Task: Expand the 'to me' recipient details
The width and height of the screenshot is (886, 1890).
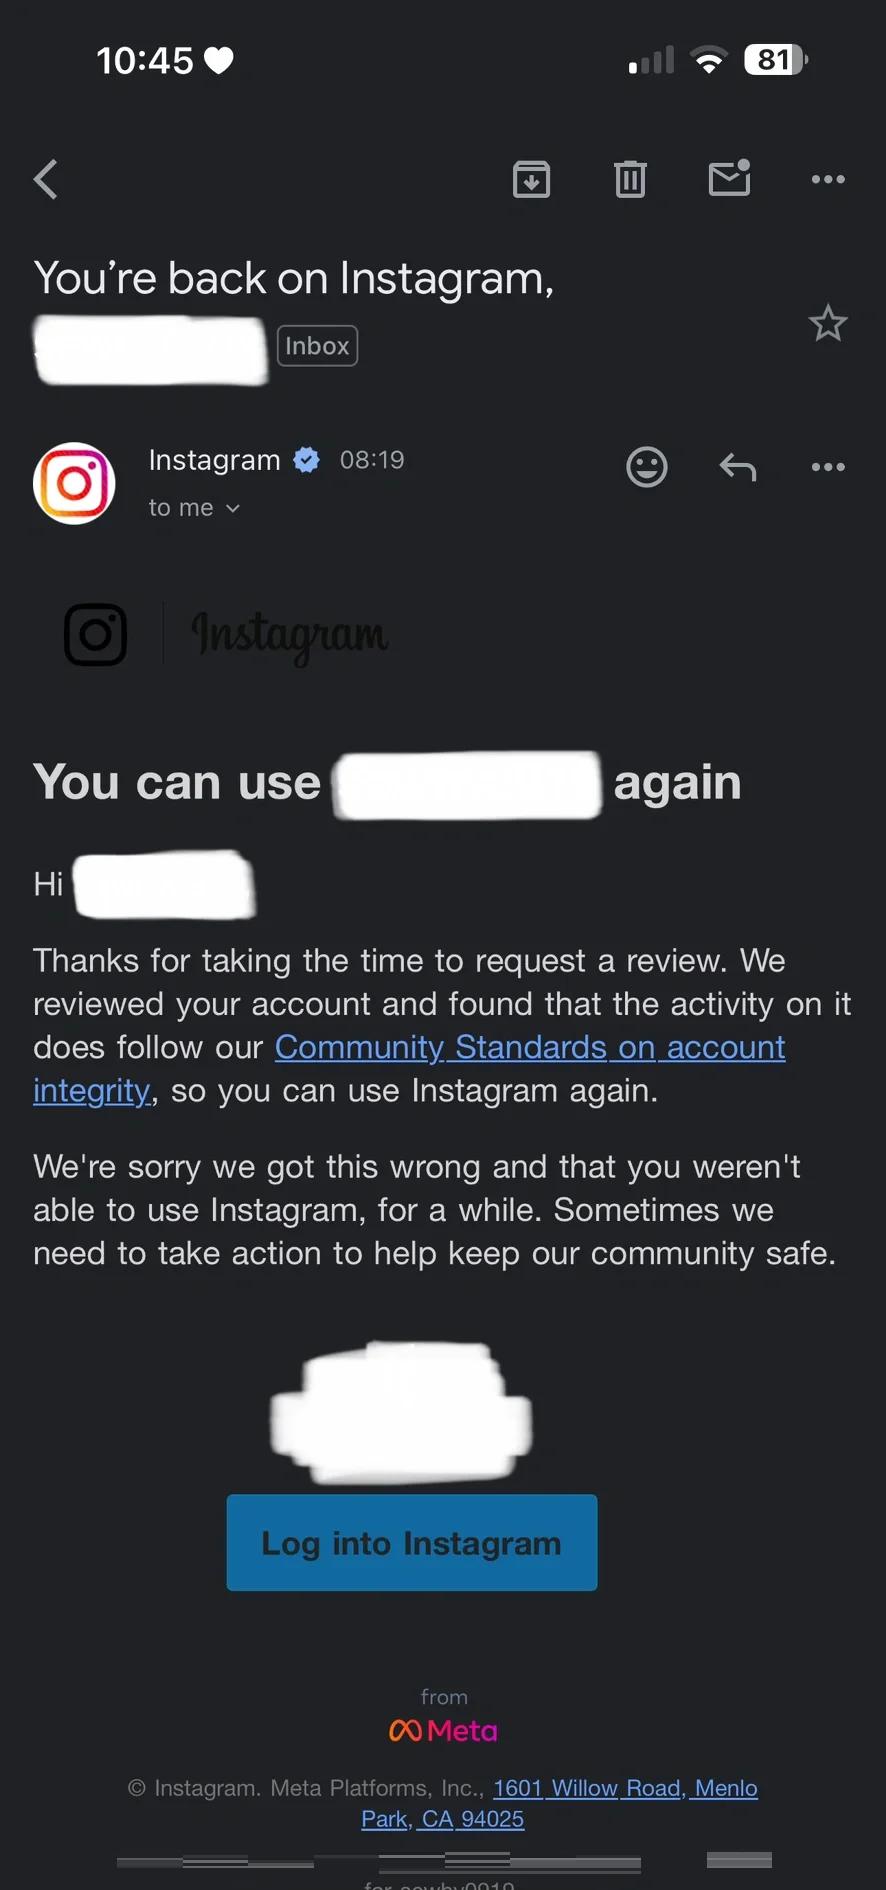Action: click(x=194, y=508)
